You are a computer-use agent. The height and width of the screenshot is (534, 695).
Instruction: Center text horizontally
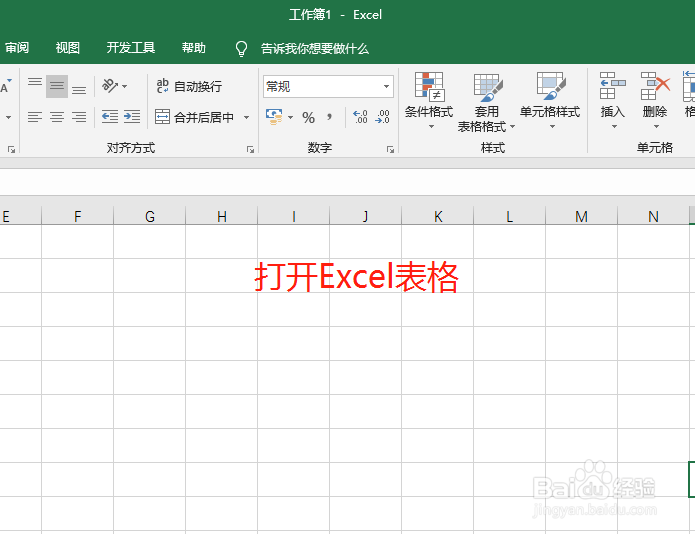57,117
